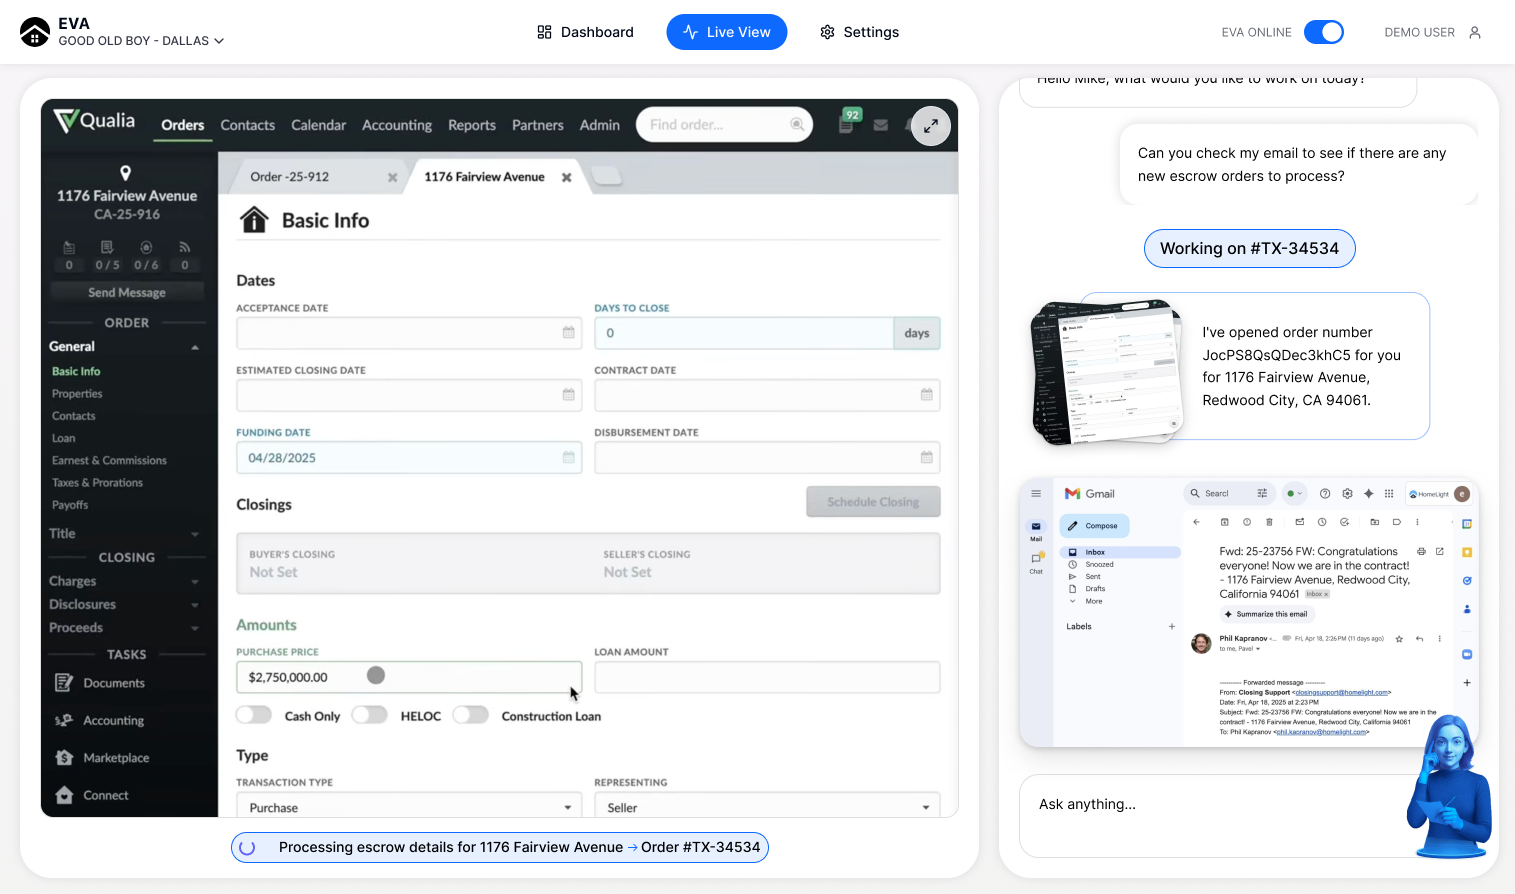Click the Connect house icon in sidebar
The width and height of the screenshot is (1515, 894).
64,795
